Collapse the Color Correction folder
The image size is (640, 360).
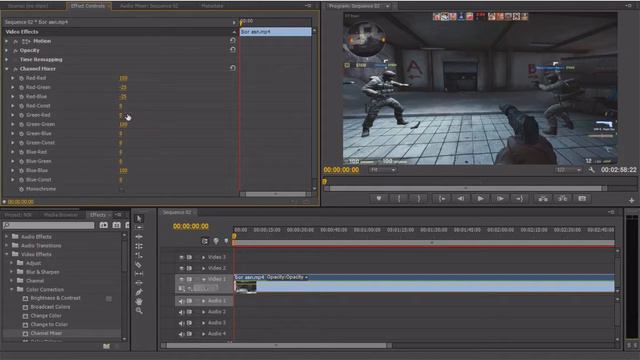11,289
